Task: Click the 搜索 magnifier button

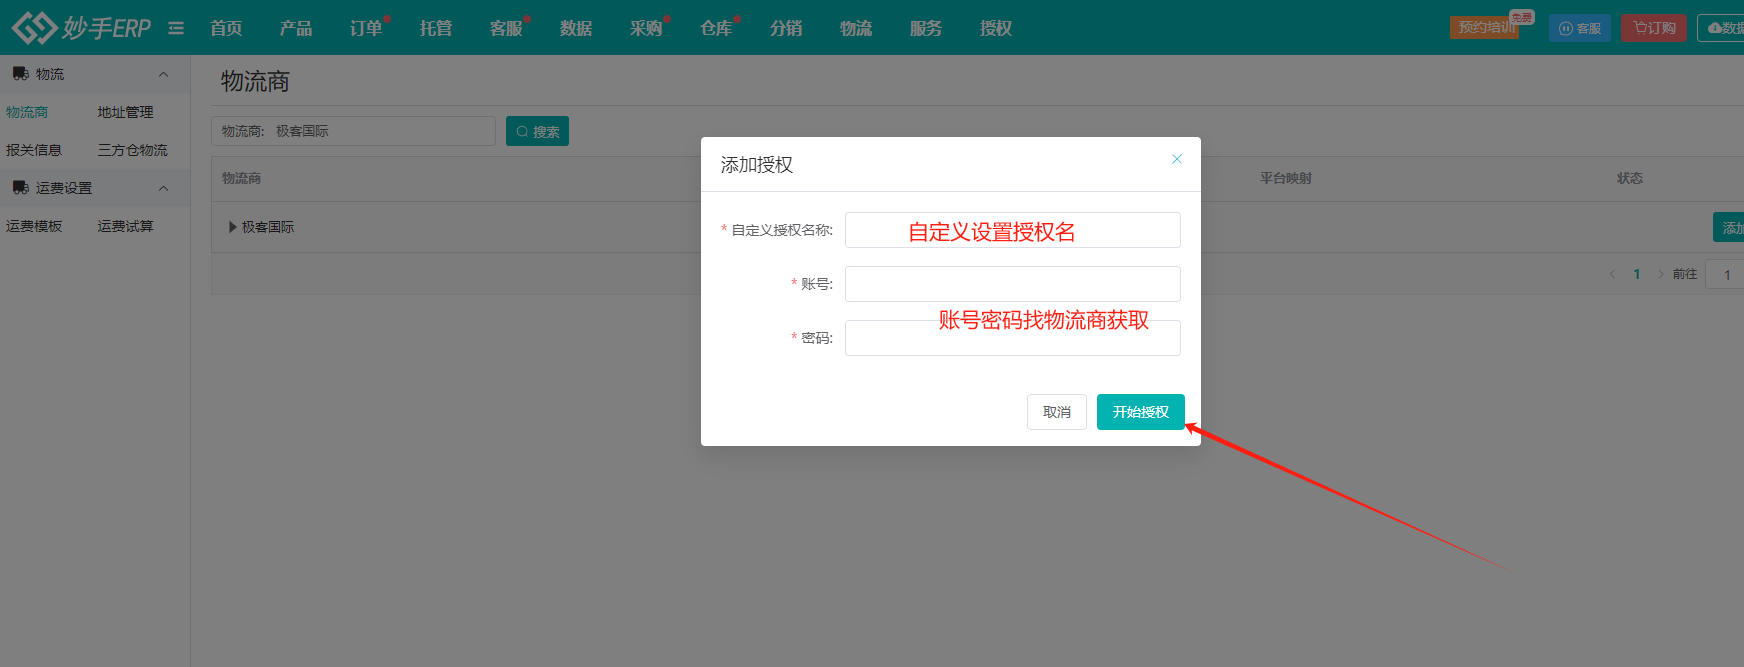Action: [537, 131]
